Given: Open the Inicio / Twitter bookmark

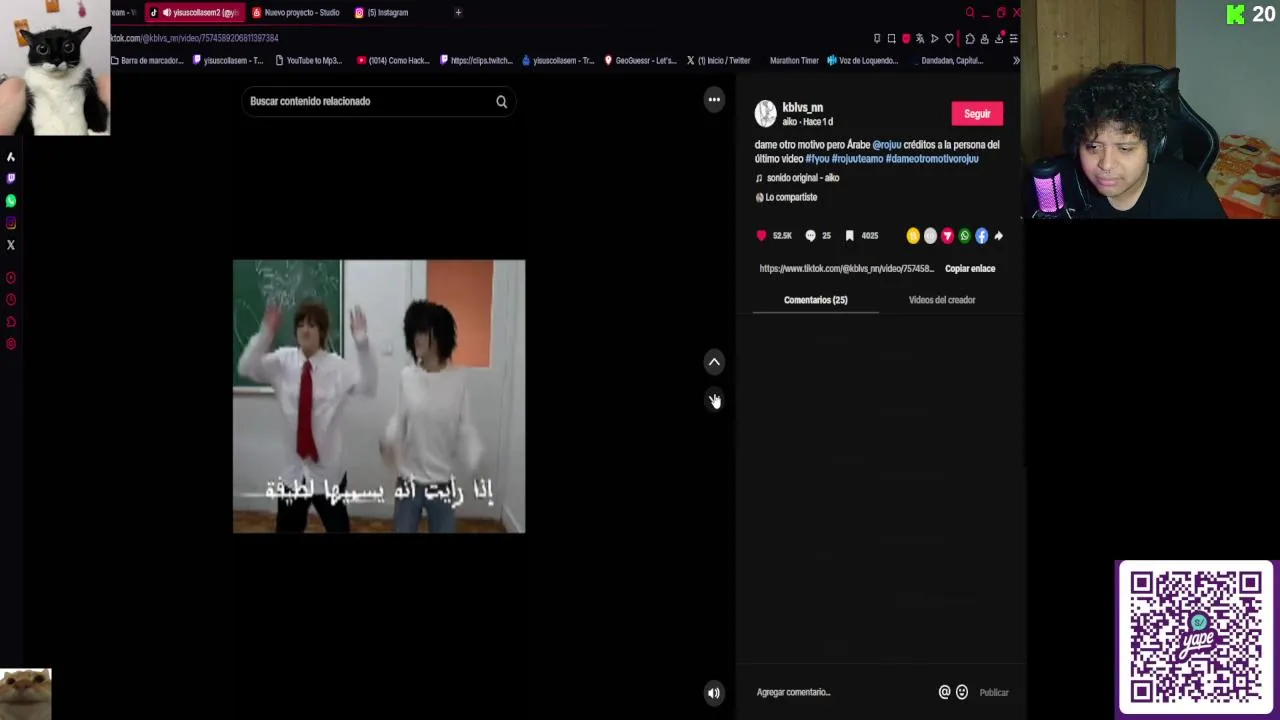Looking at the screenshot, I should point(718,60).
